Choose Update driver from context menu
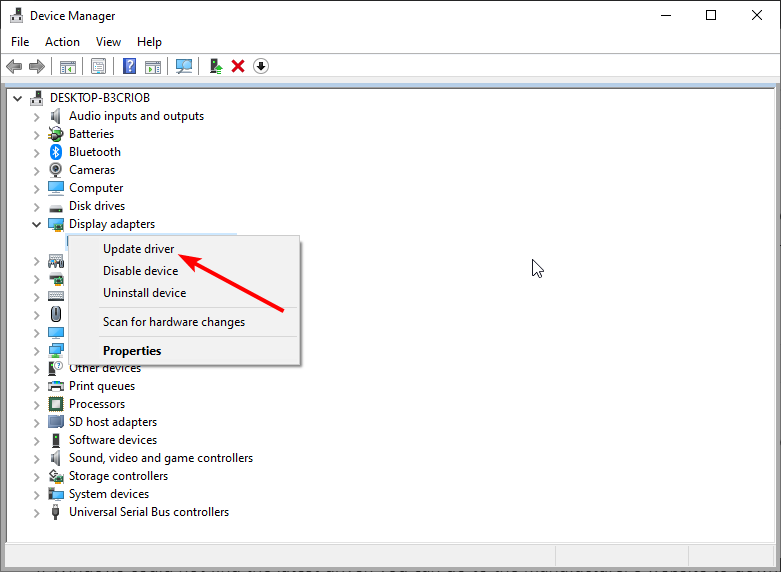The image size is (781, 572). point(184,249)
